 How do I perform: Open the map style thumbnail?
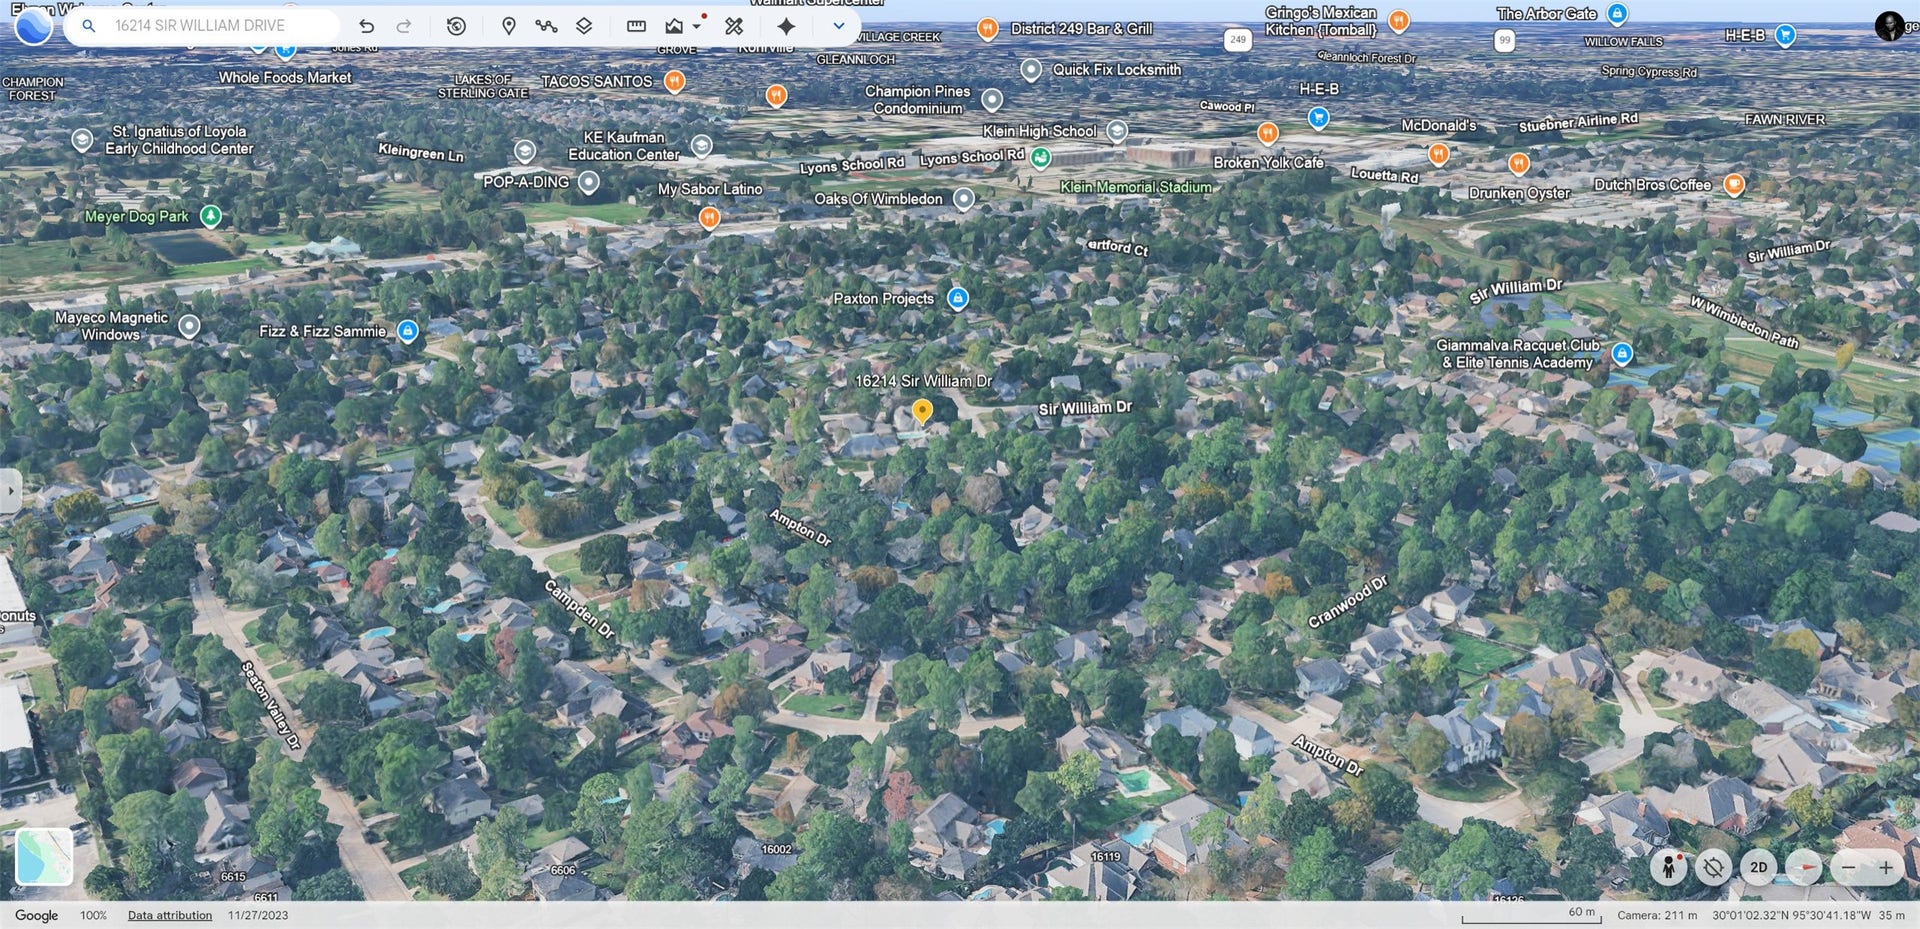tap(44, 857)
